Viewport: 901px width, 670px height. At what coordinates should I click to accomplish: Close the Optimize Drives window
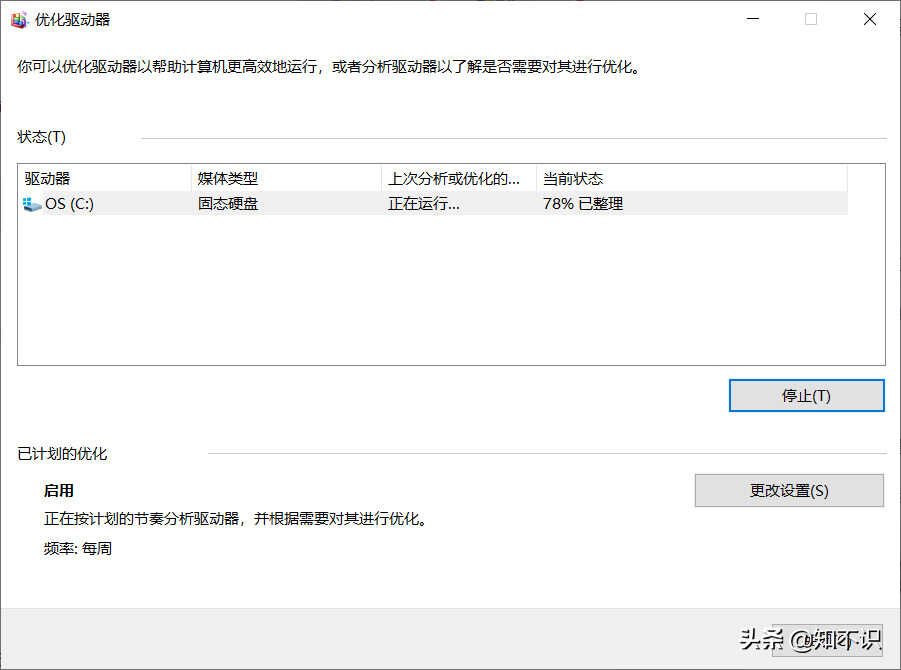[869, 19]
